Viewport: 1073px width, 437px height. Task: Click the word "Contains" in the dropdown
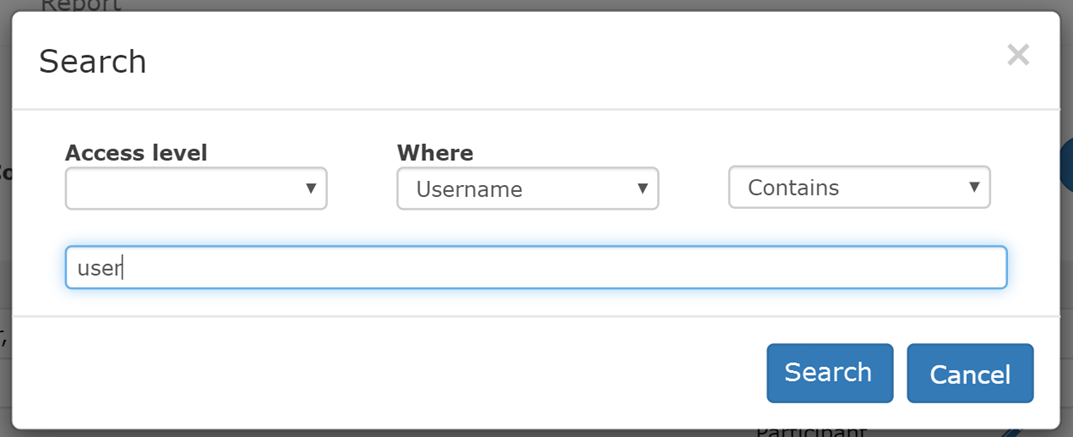tap(793, 187)
